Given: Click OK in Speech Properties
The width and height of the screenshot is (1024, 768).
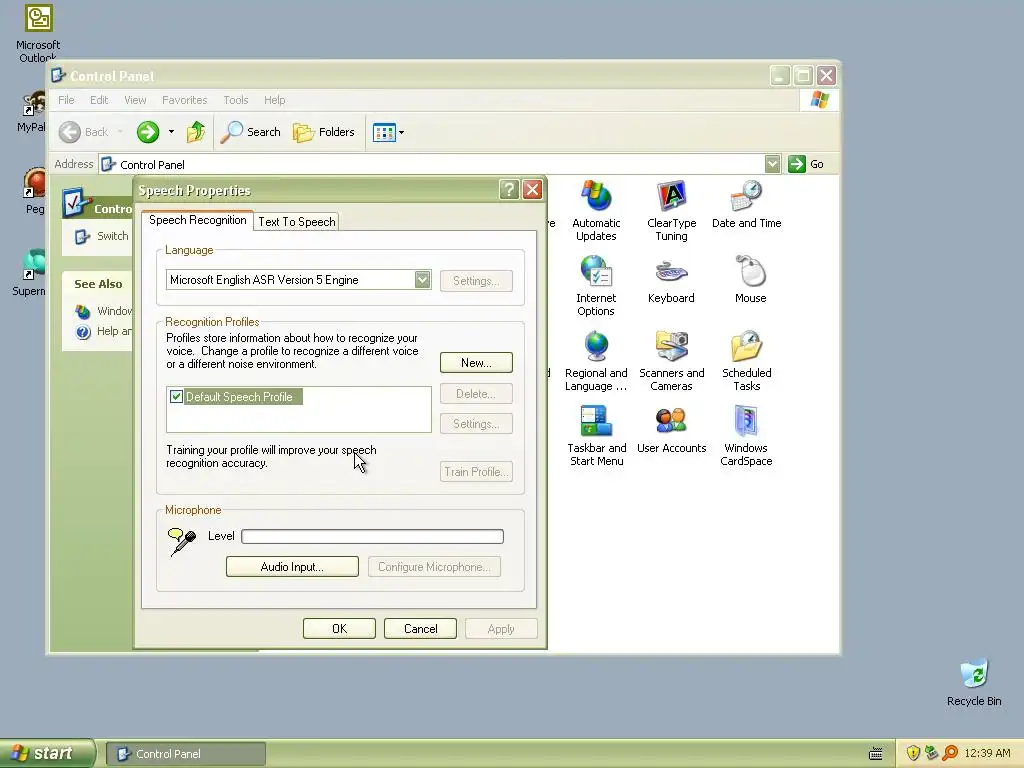Looking at the screenshot, I should (x=339, y=628).
